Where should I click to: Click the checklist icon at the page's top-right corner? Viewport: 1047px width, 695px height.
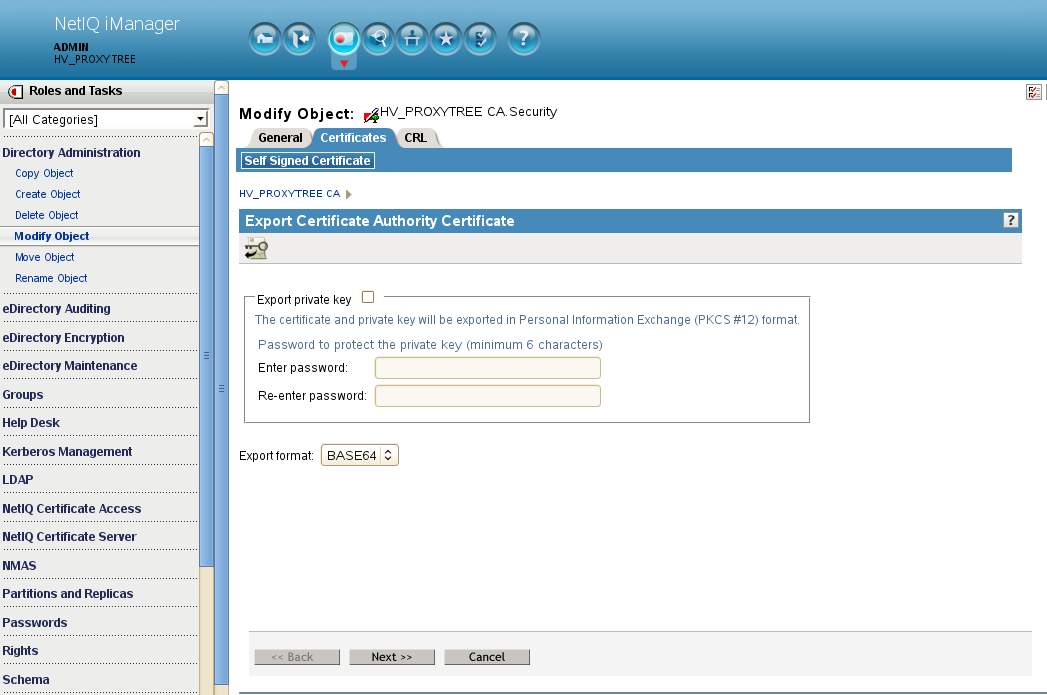pyautogui.click(x=1034, y=92)
